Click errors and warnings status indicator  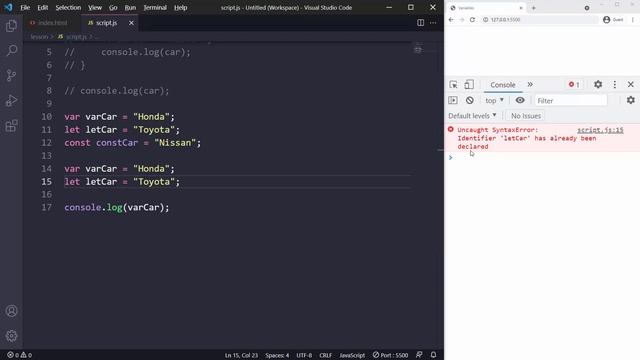tap(20, 355)
